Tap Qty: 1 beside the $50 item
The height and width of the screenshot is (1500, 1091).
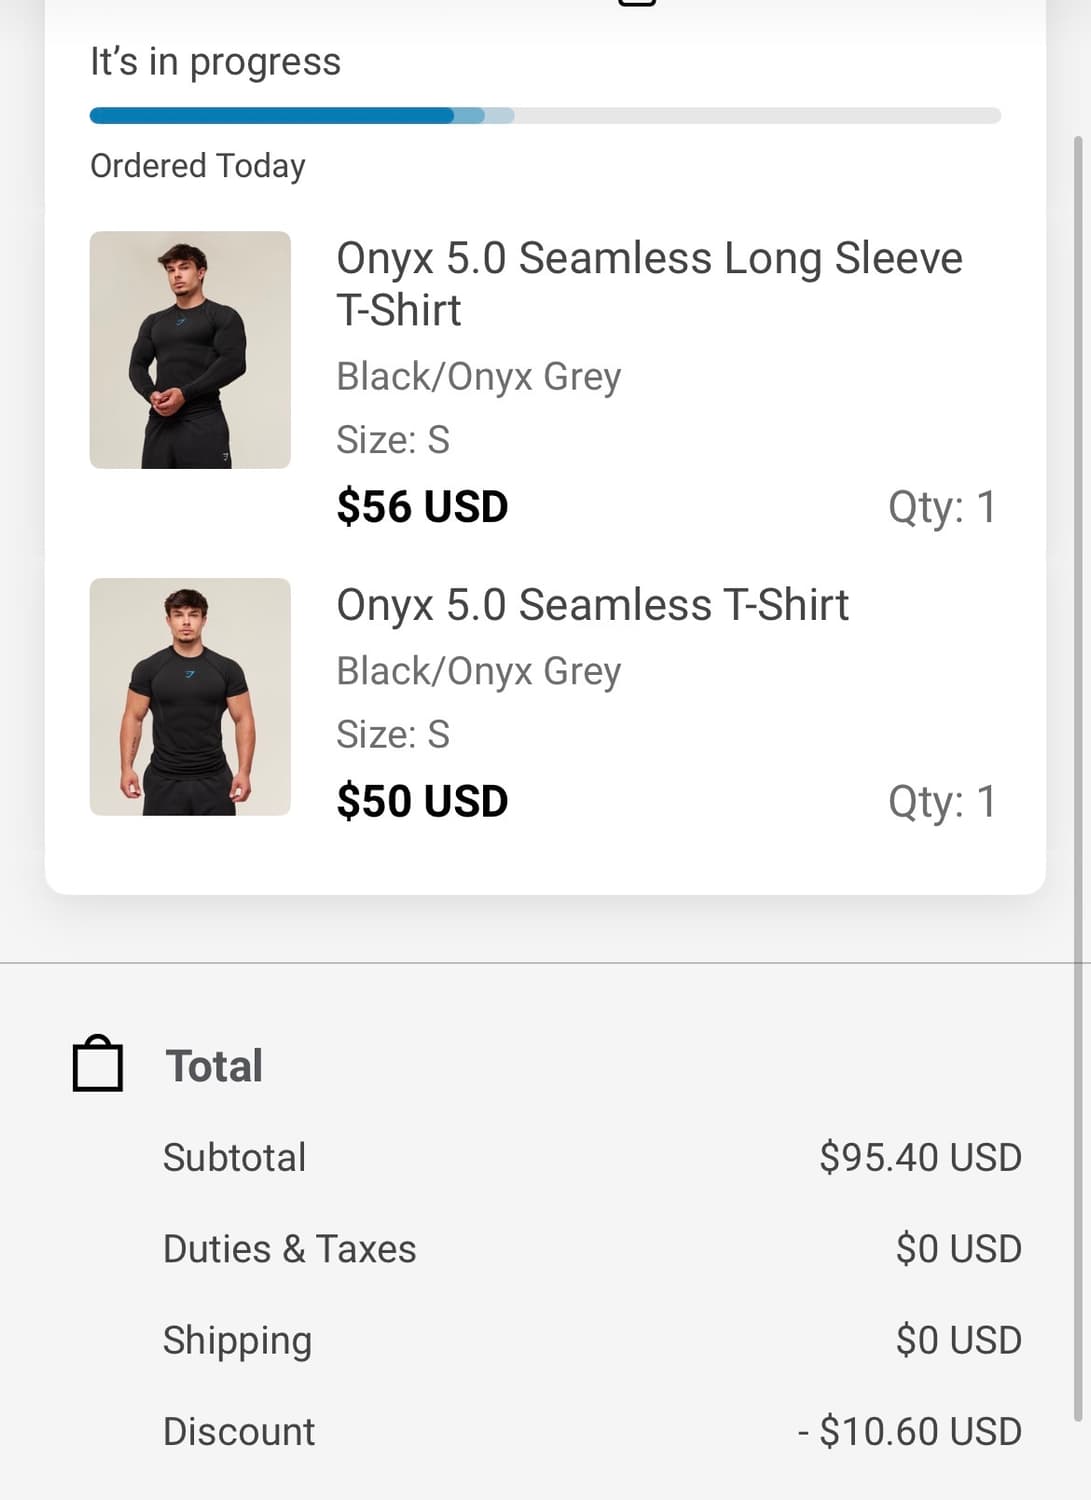point(941,802)
